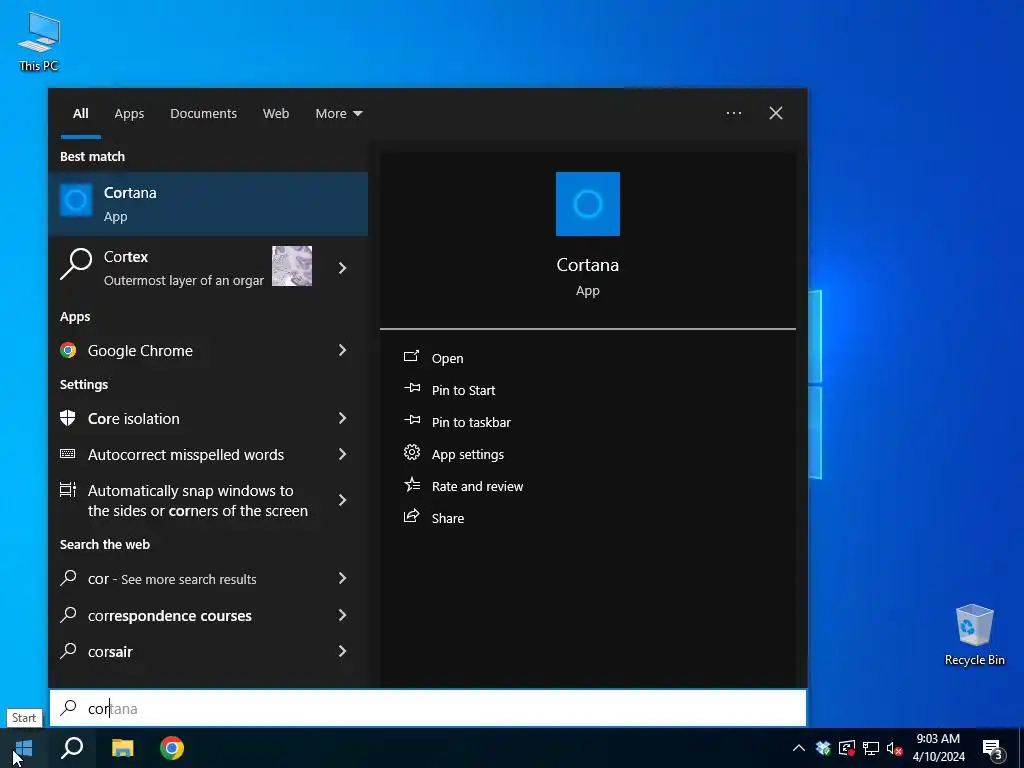Click the Pin to Start pin icon

[411, 388]
